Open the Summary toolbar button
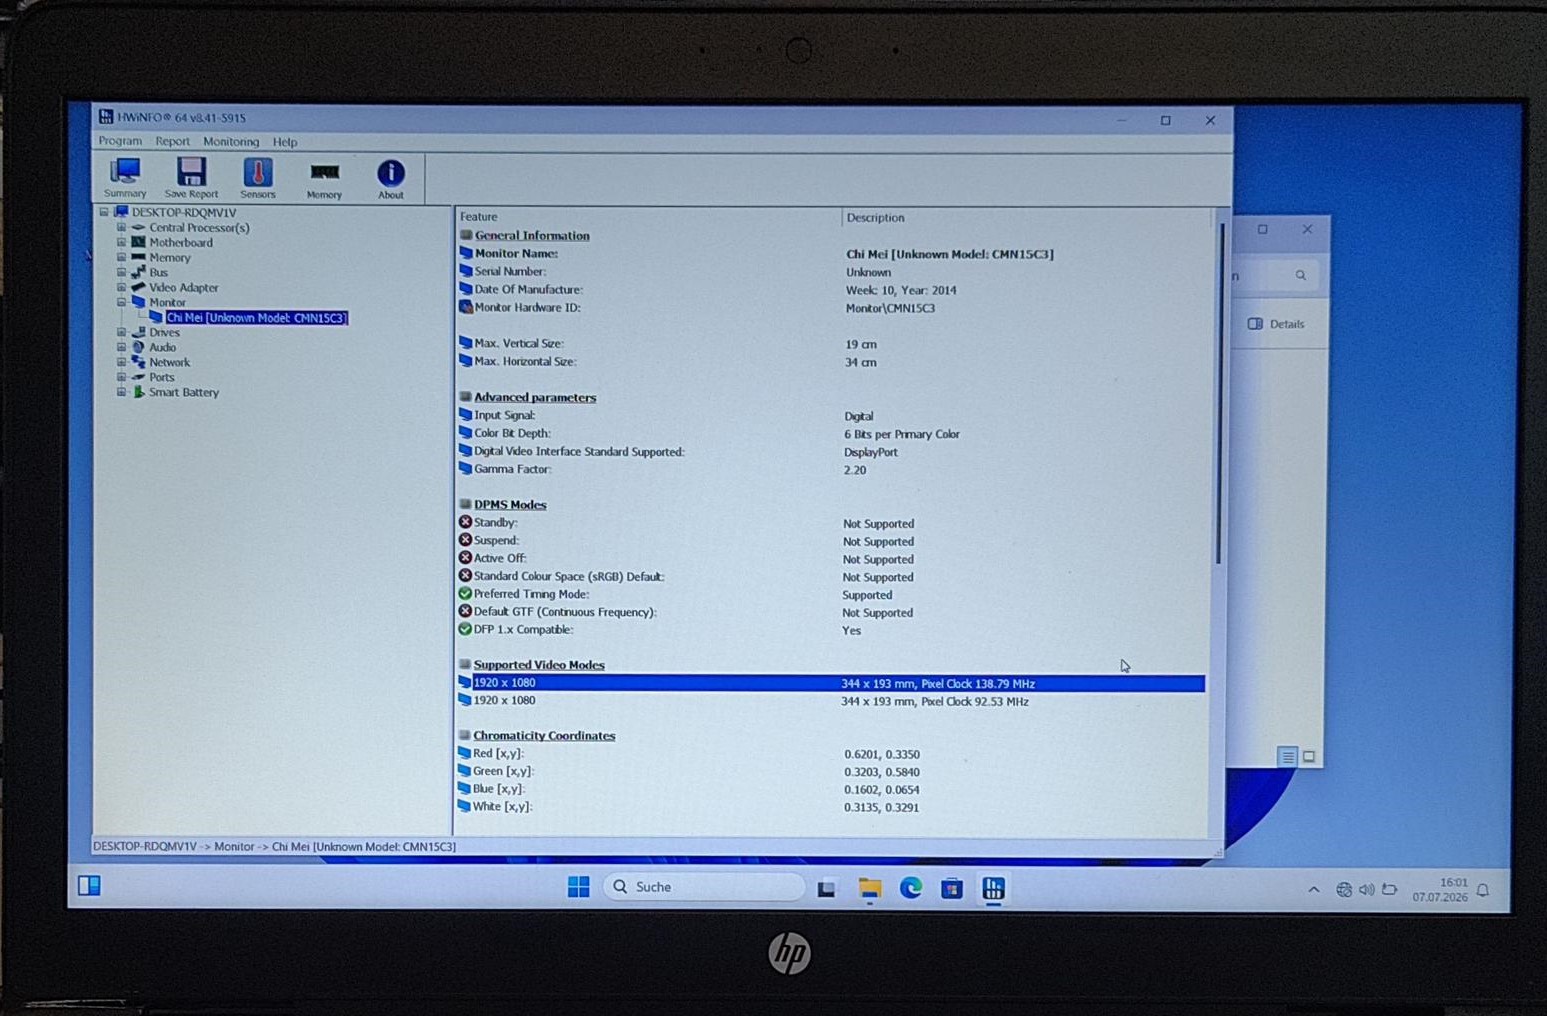This screenshot has height=1016, width=1547. coord(125,178)
